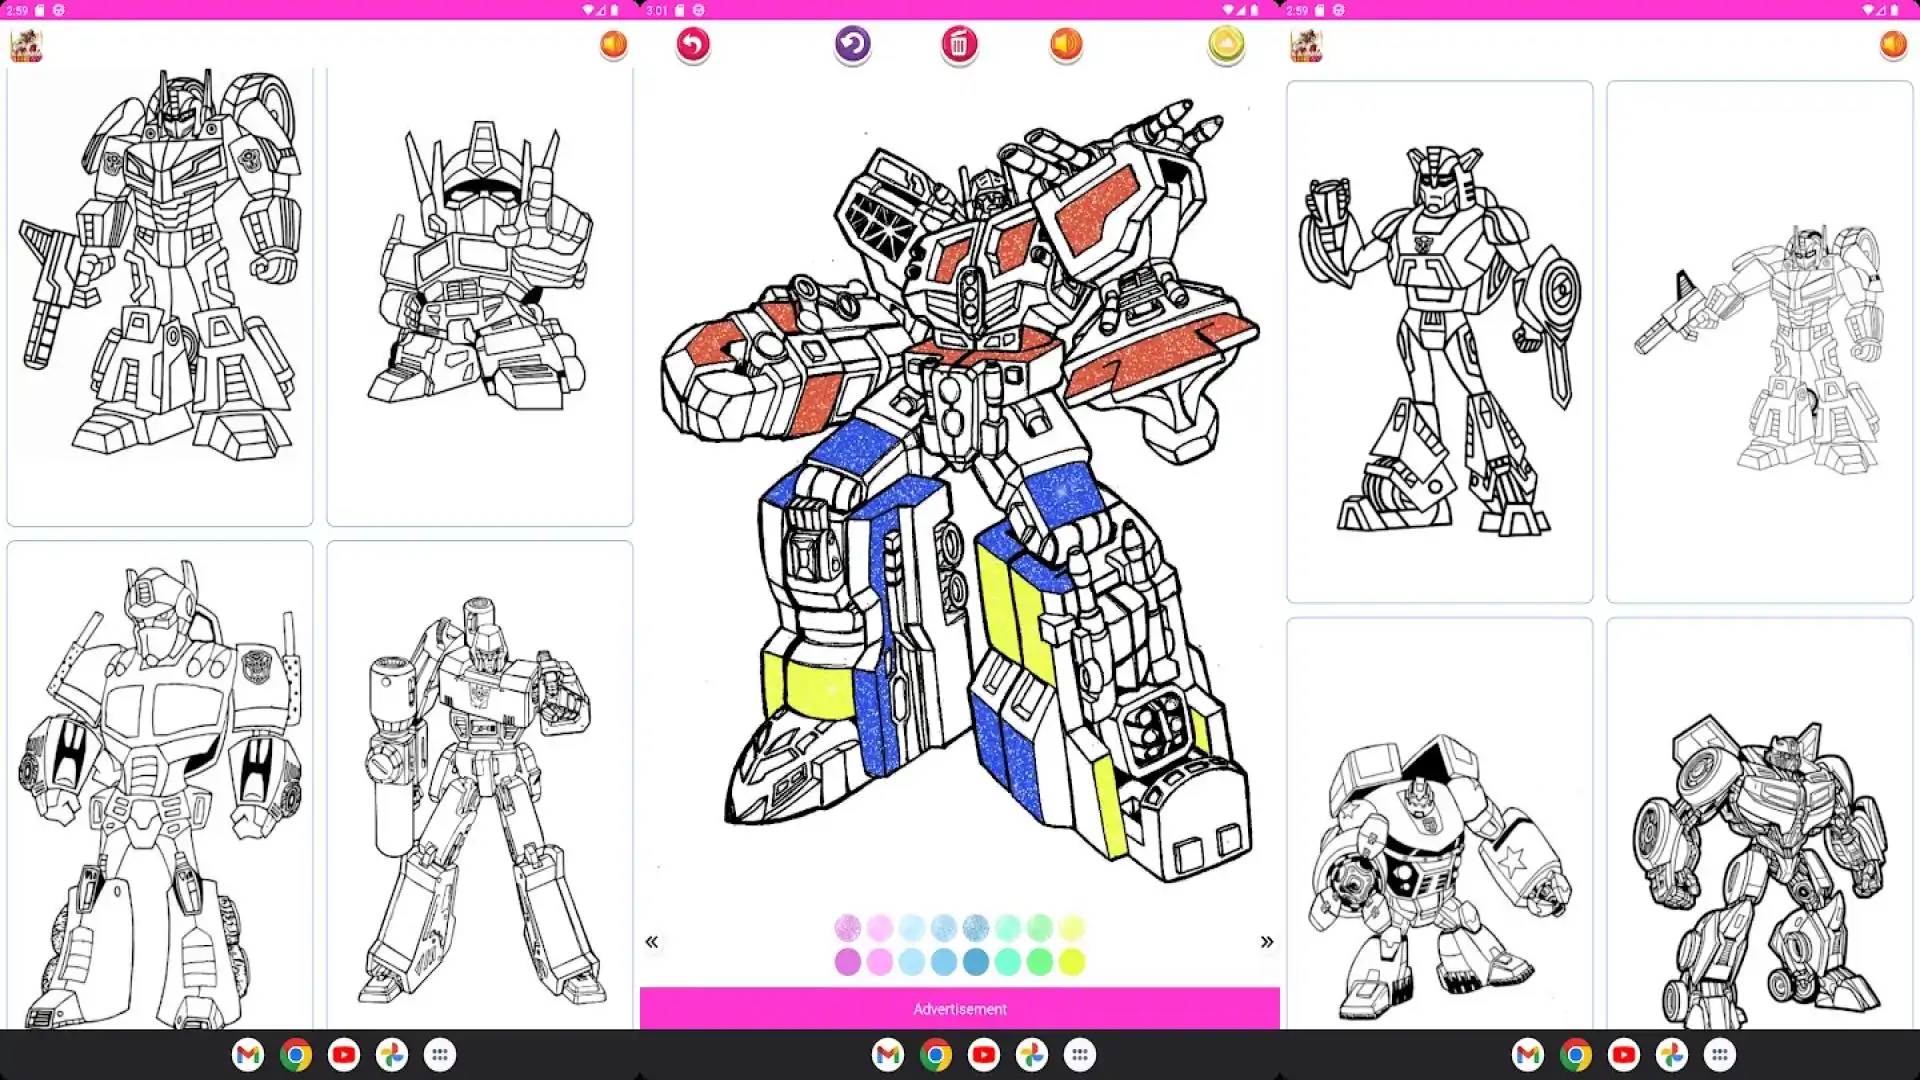
Task: Select the glitter purple color swatch
Action: pos(848,928)
